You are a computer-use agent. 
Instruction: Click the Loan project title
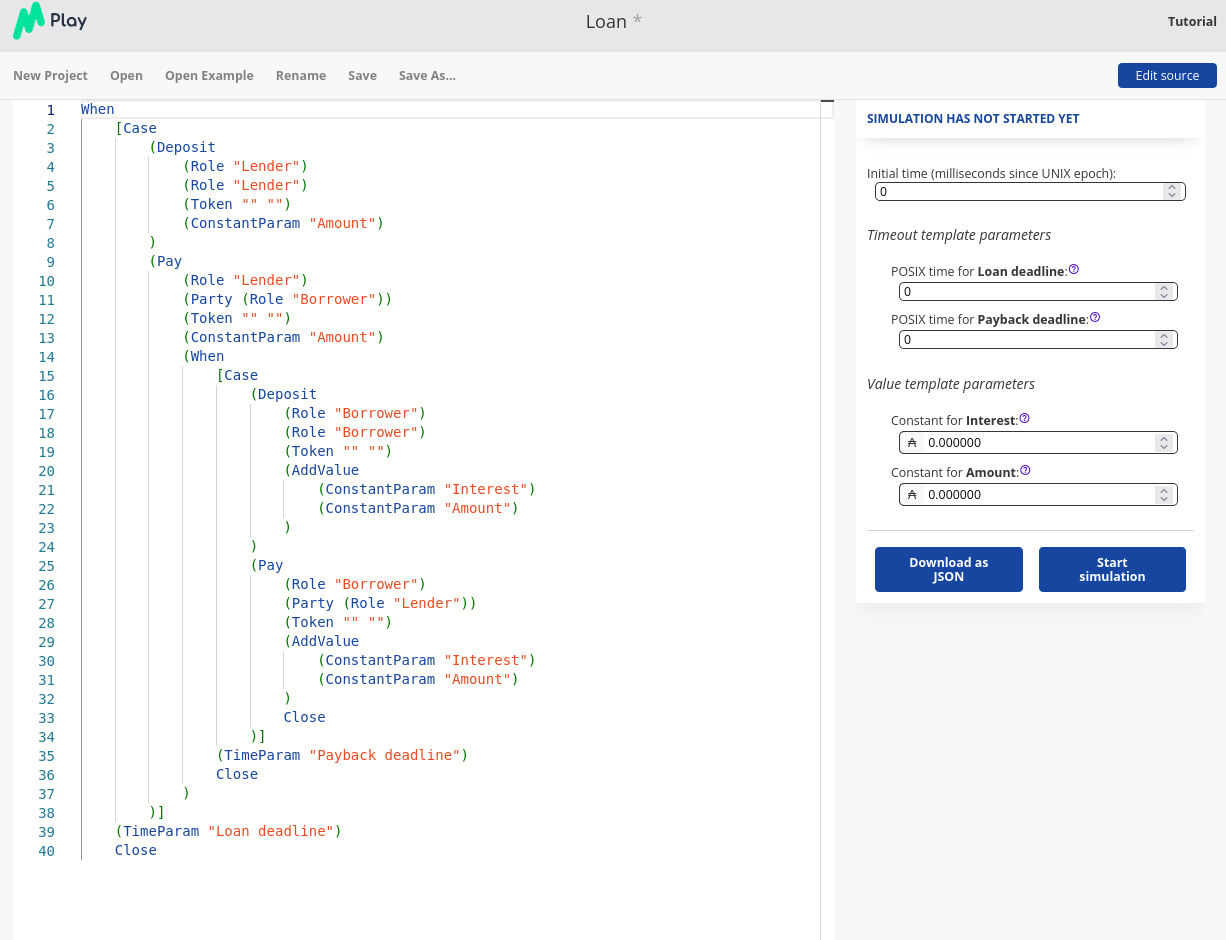point(606,21)
